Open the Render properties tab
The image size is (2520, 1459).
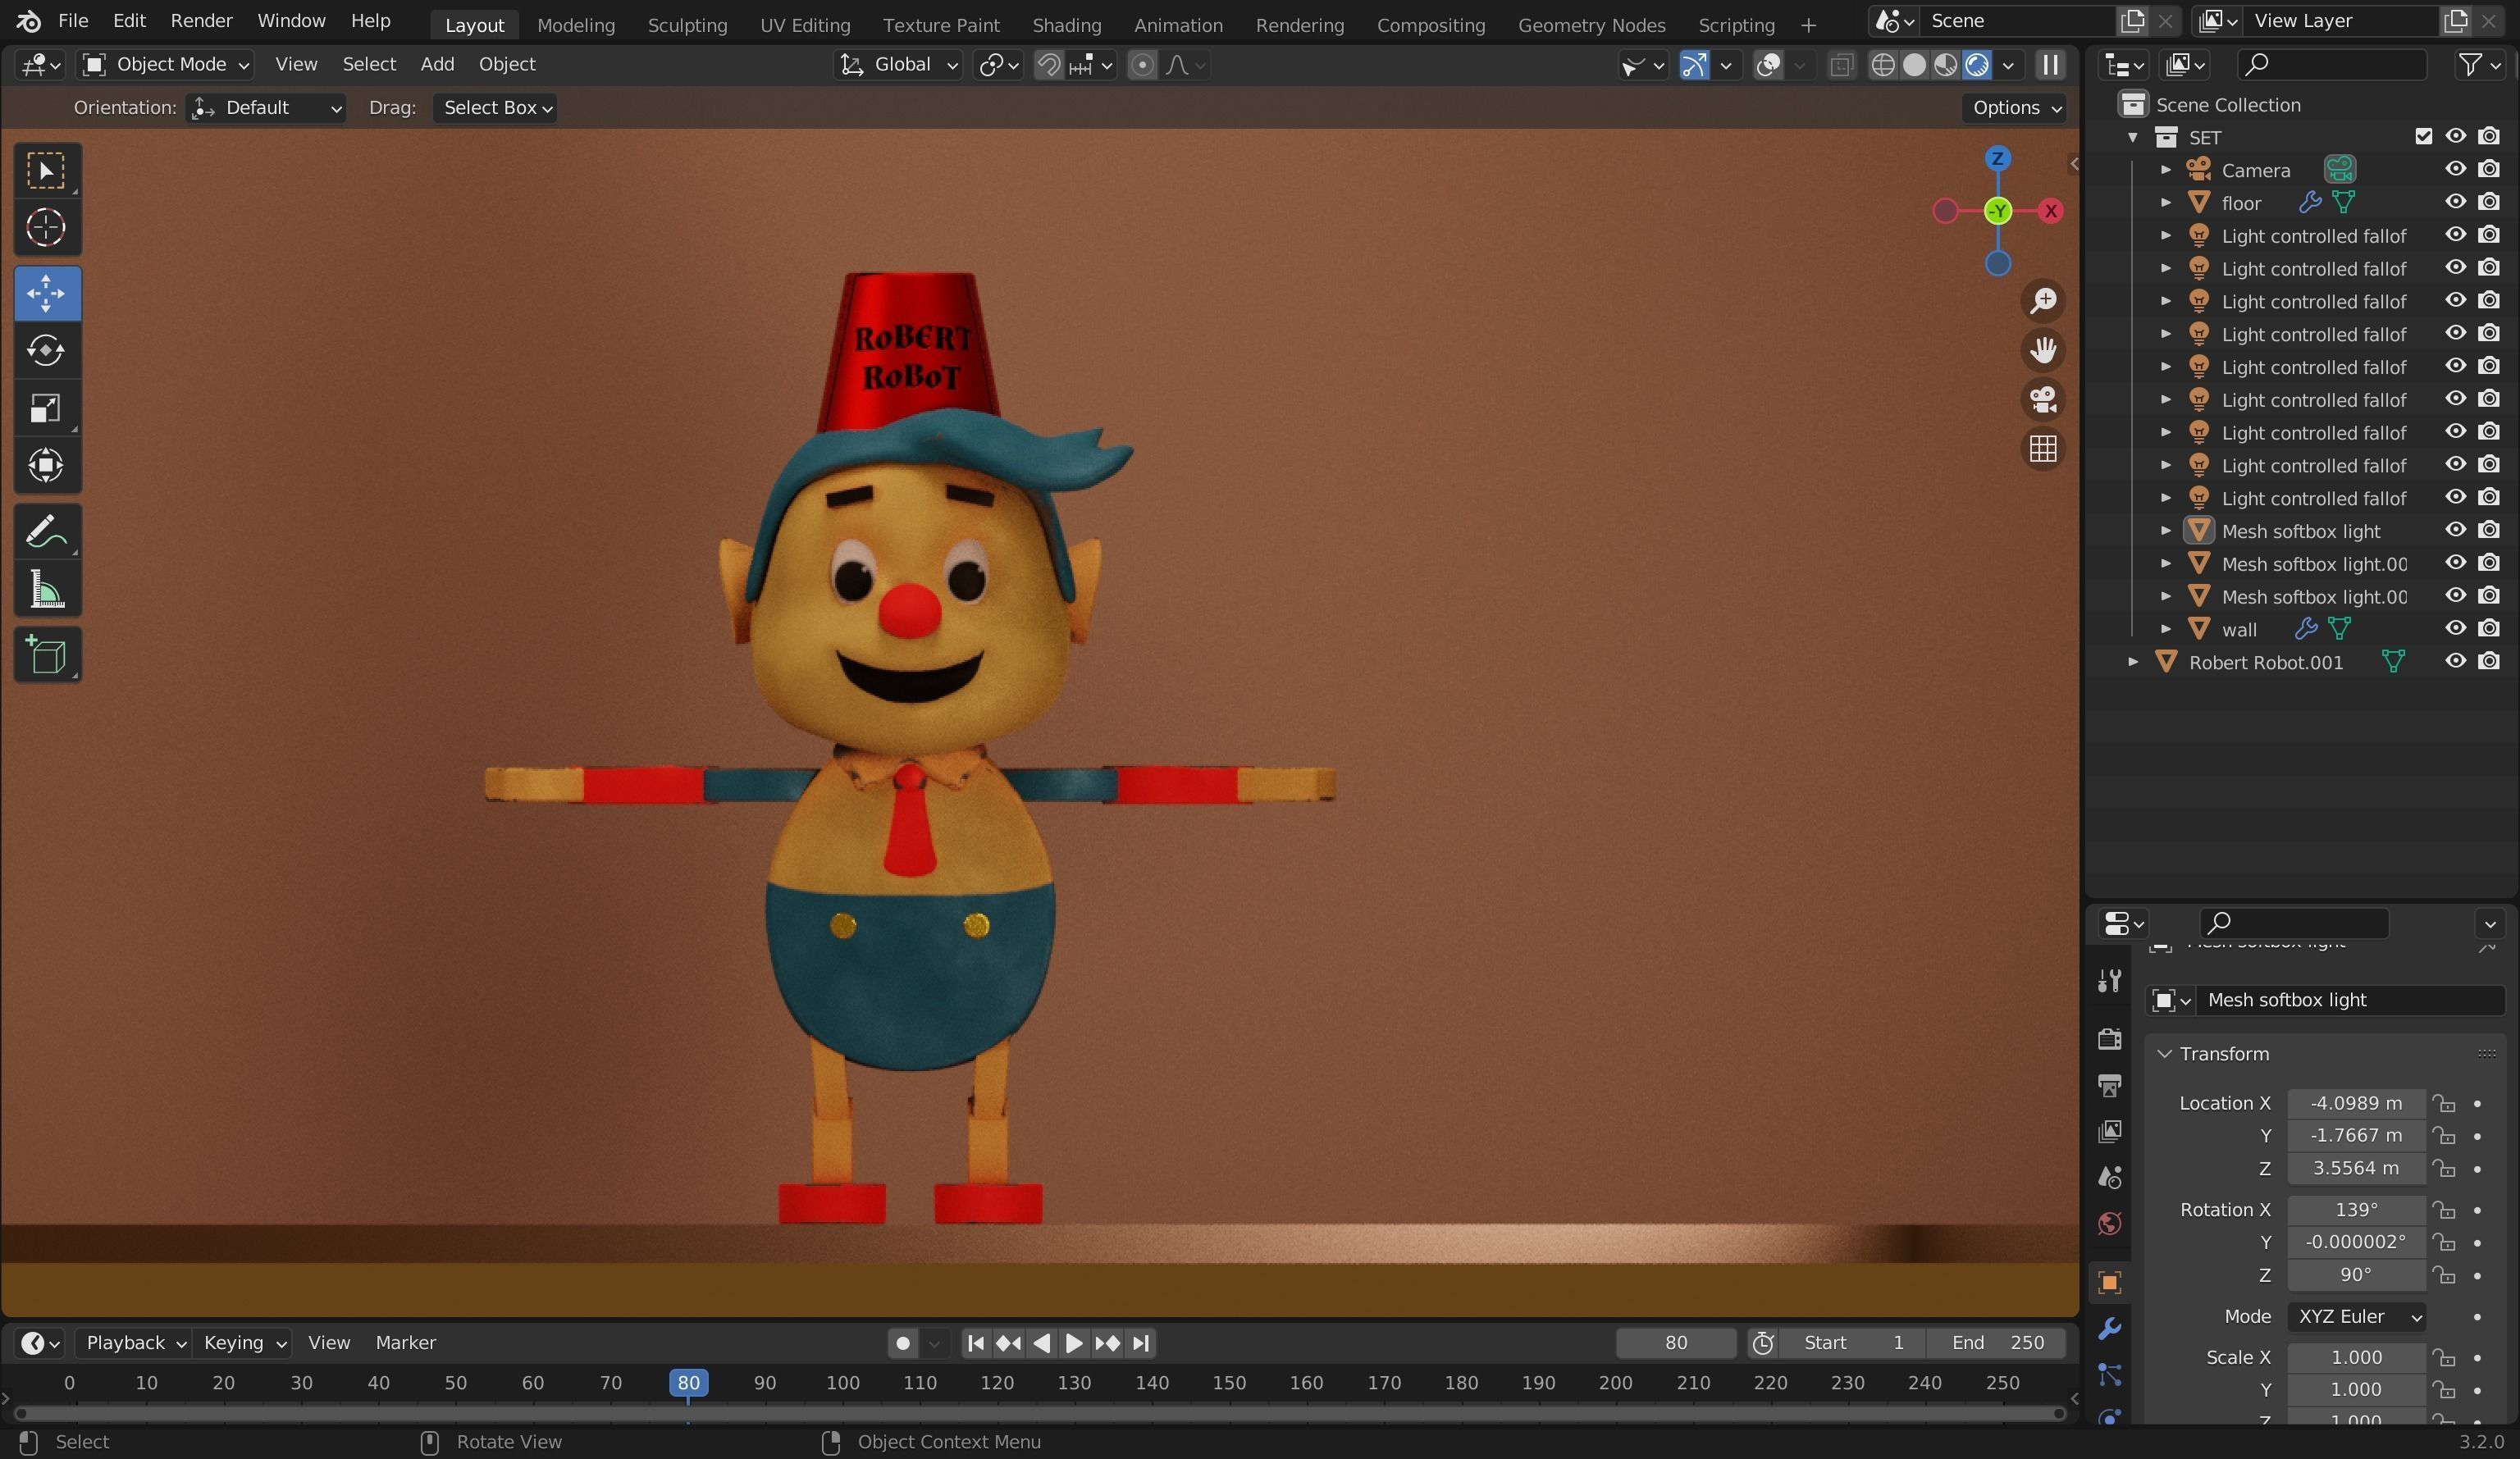pyautogui.click(x=2110, y=1038)
